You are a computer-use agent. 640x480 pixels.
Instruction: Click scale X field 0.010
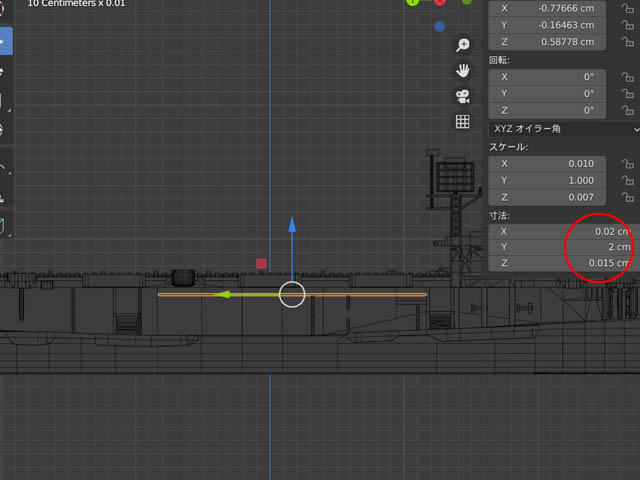pos(547,164)
